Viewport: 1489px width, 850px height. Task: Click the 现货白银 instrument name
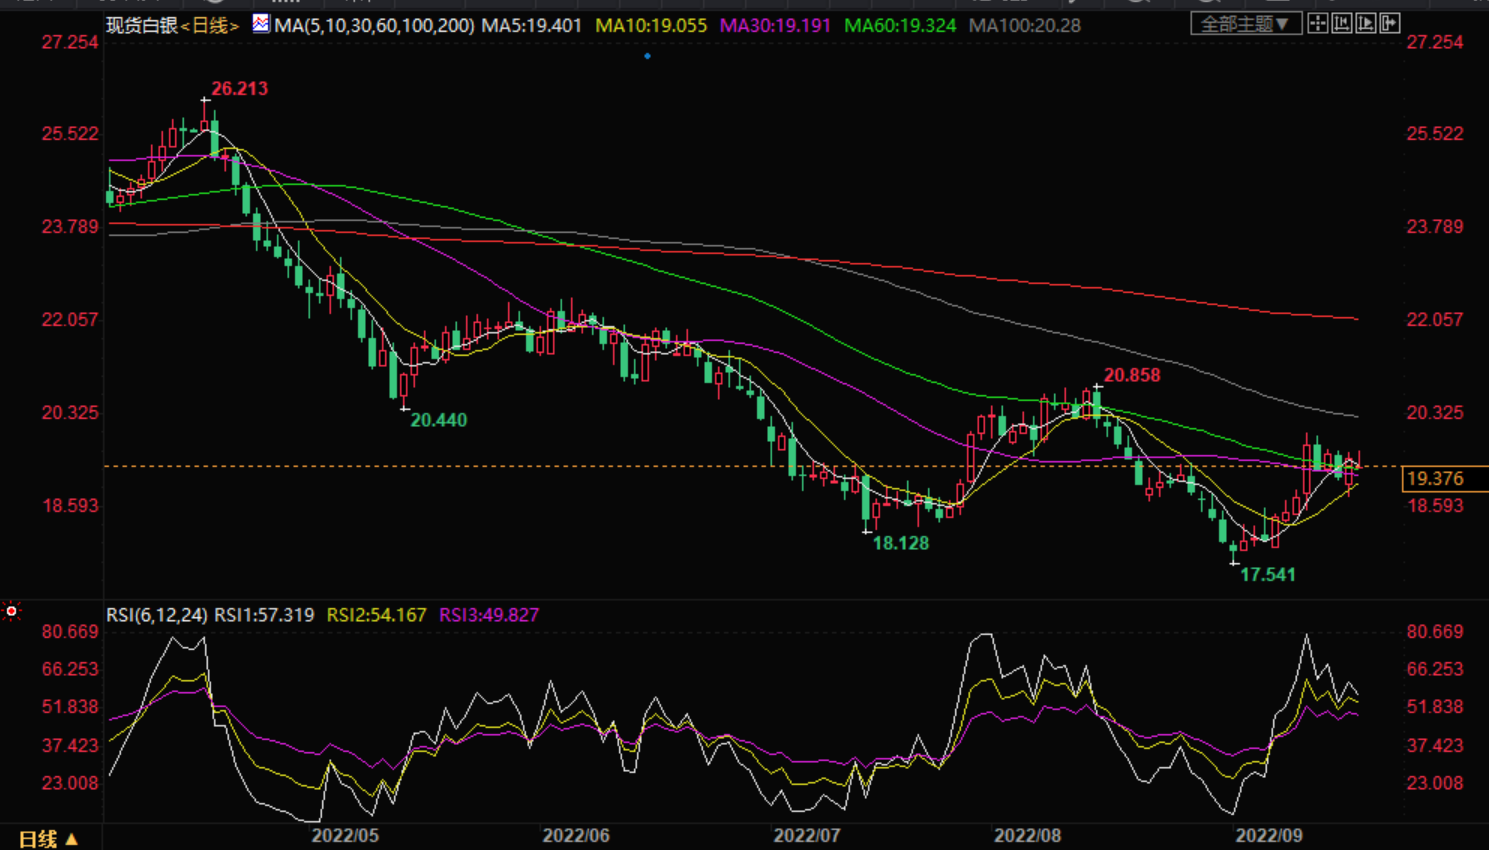pos(142,26)
